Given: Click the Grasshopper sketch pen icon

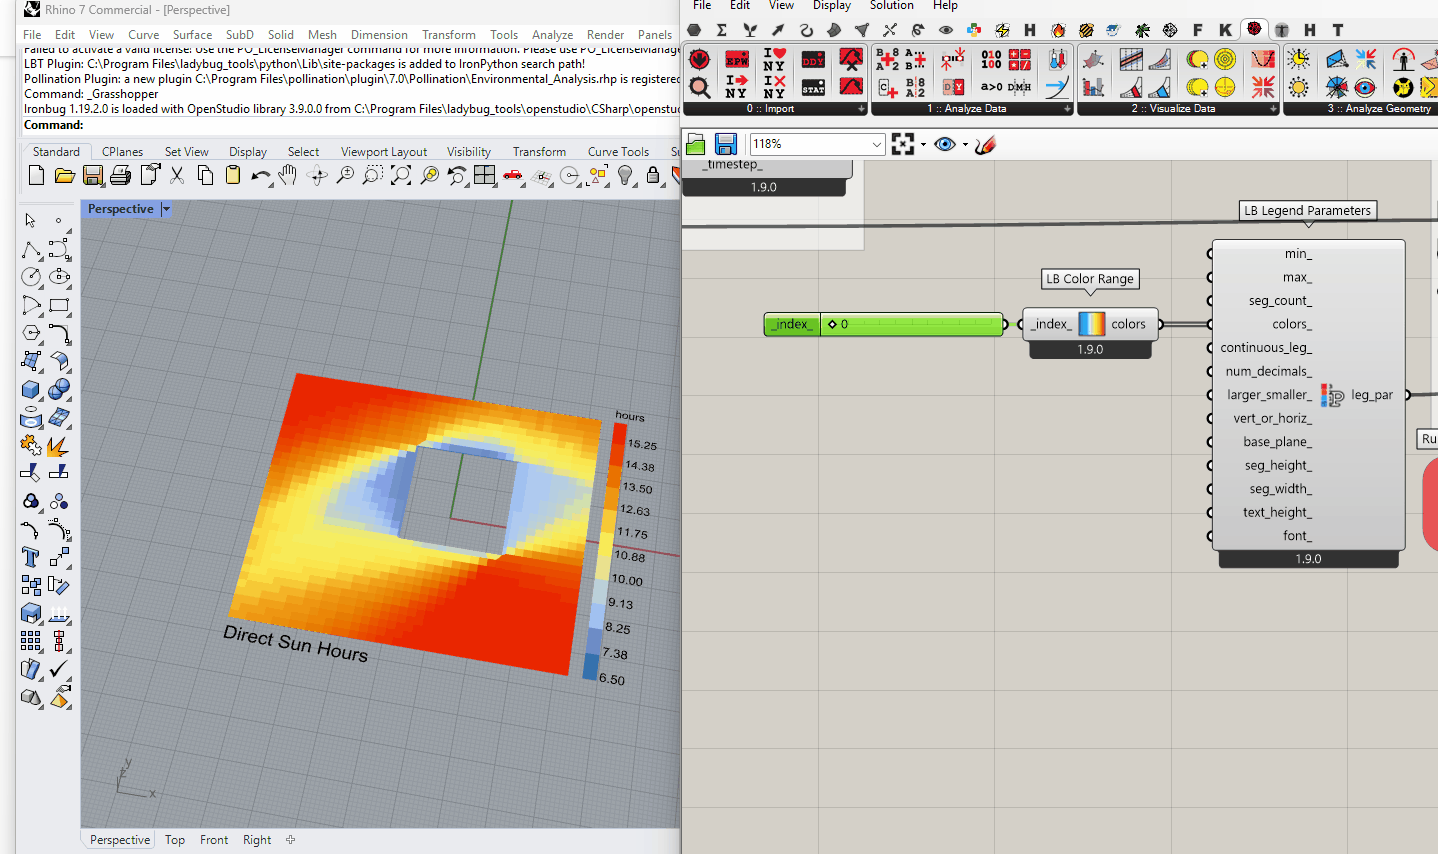Looking at the screenshot, I should [985, 145].
